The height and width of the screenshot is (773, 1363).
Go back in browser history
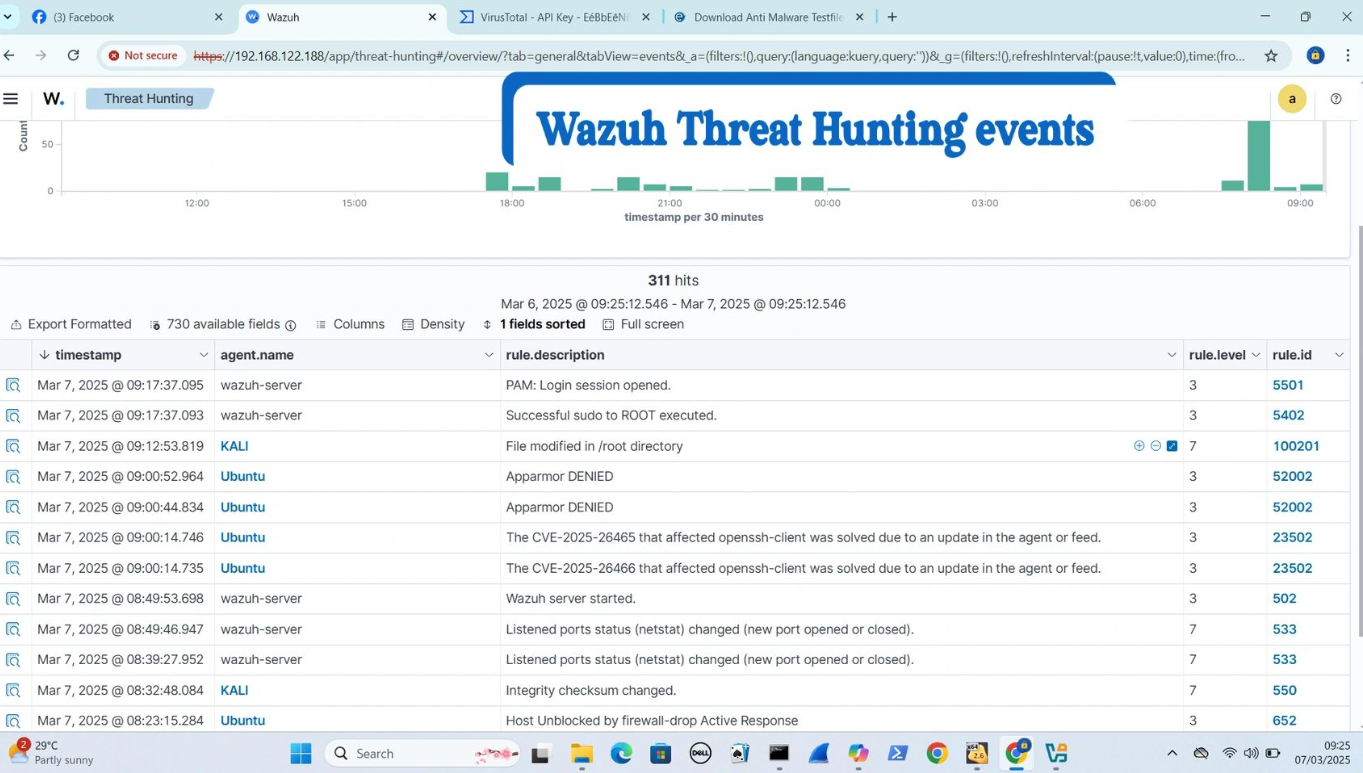coord(9,56)
